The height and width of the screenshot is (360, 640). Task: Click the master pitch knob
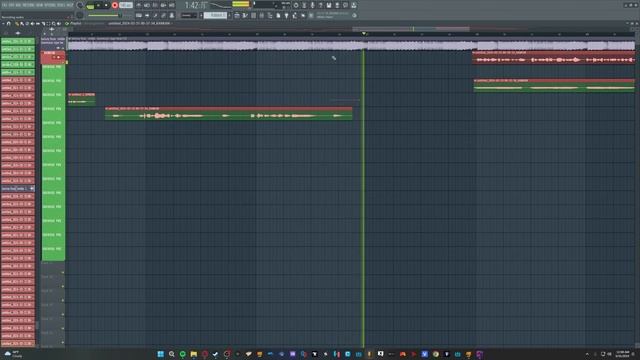point(80,15)
